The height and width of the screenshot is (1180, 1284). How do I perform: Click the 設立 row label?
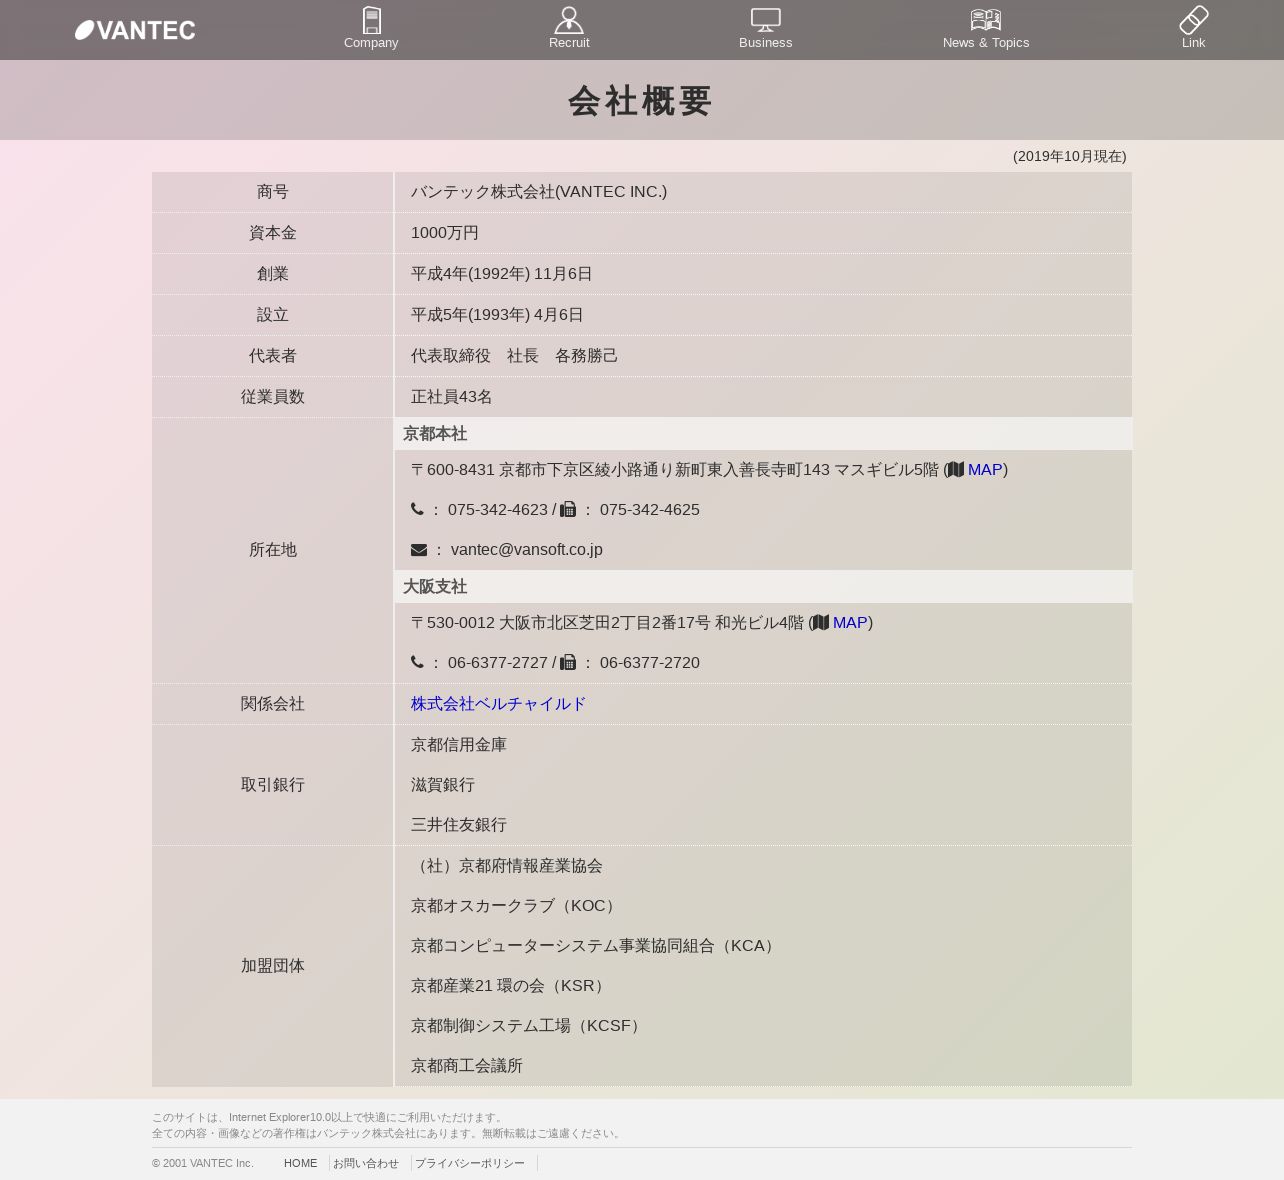point(273,315)
